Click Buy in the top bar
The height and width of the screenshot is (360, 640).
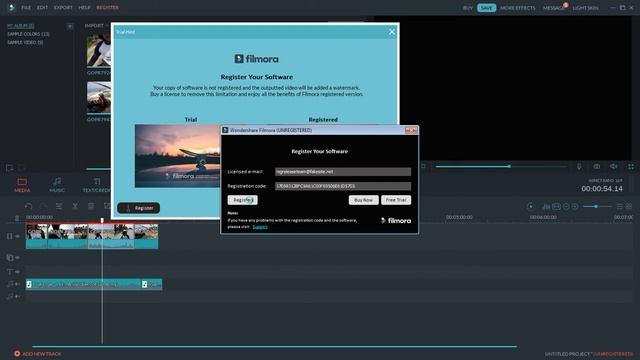pyautogui.click(x=468, y=8)
